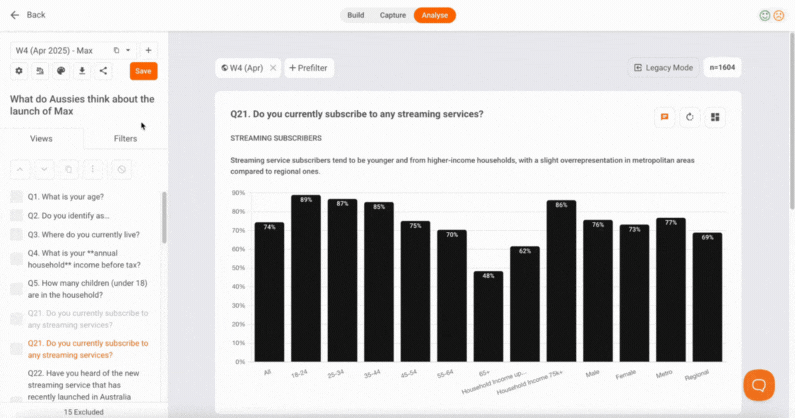Open the W4 (Apr 2025) - Max dropdown

(128, 50)
